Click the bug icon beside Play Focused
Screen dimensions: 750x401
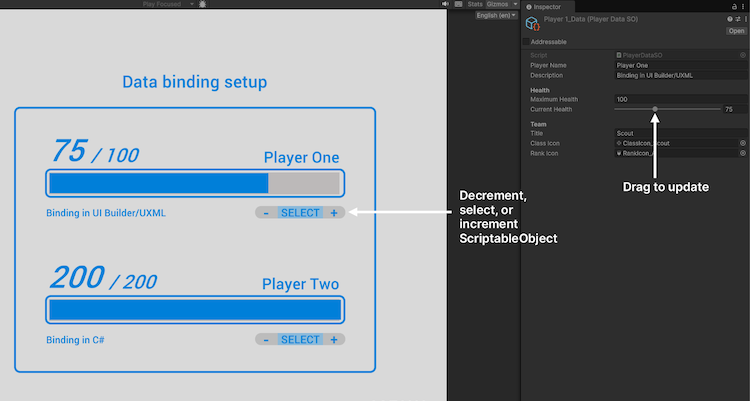(x=204, y=5)
